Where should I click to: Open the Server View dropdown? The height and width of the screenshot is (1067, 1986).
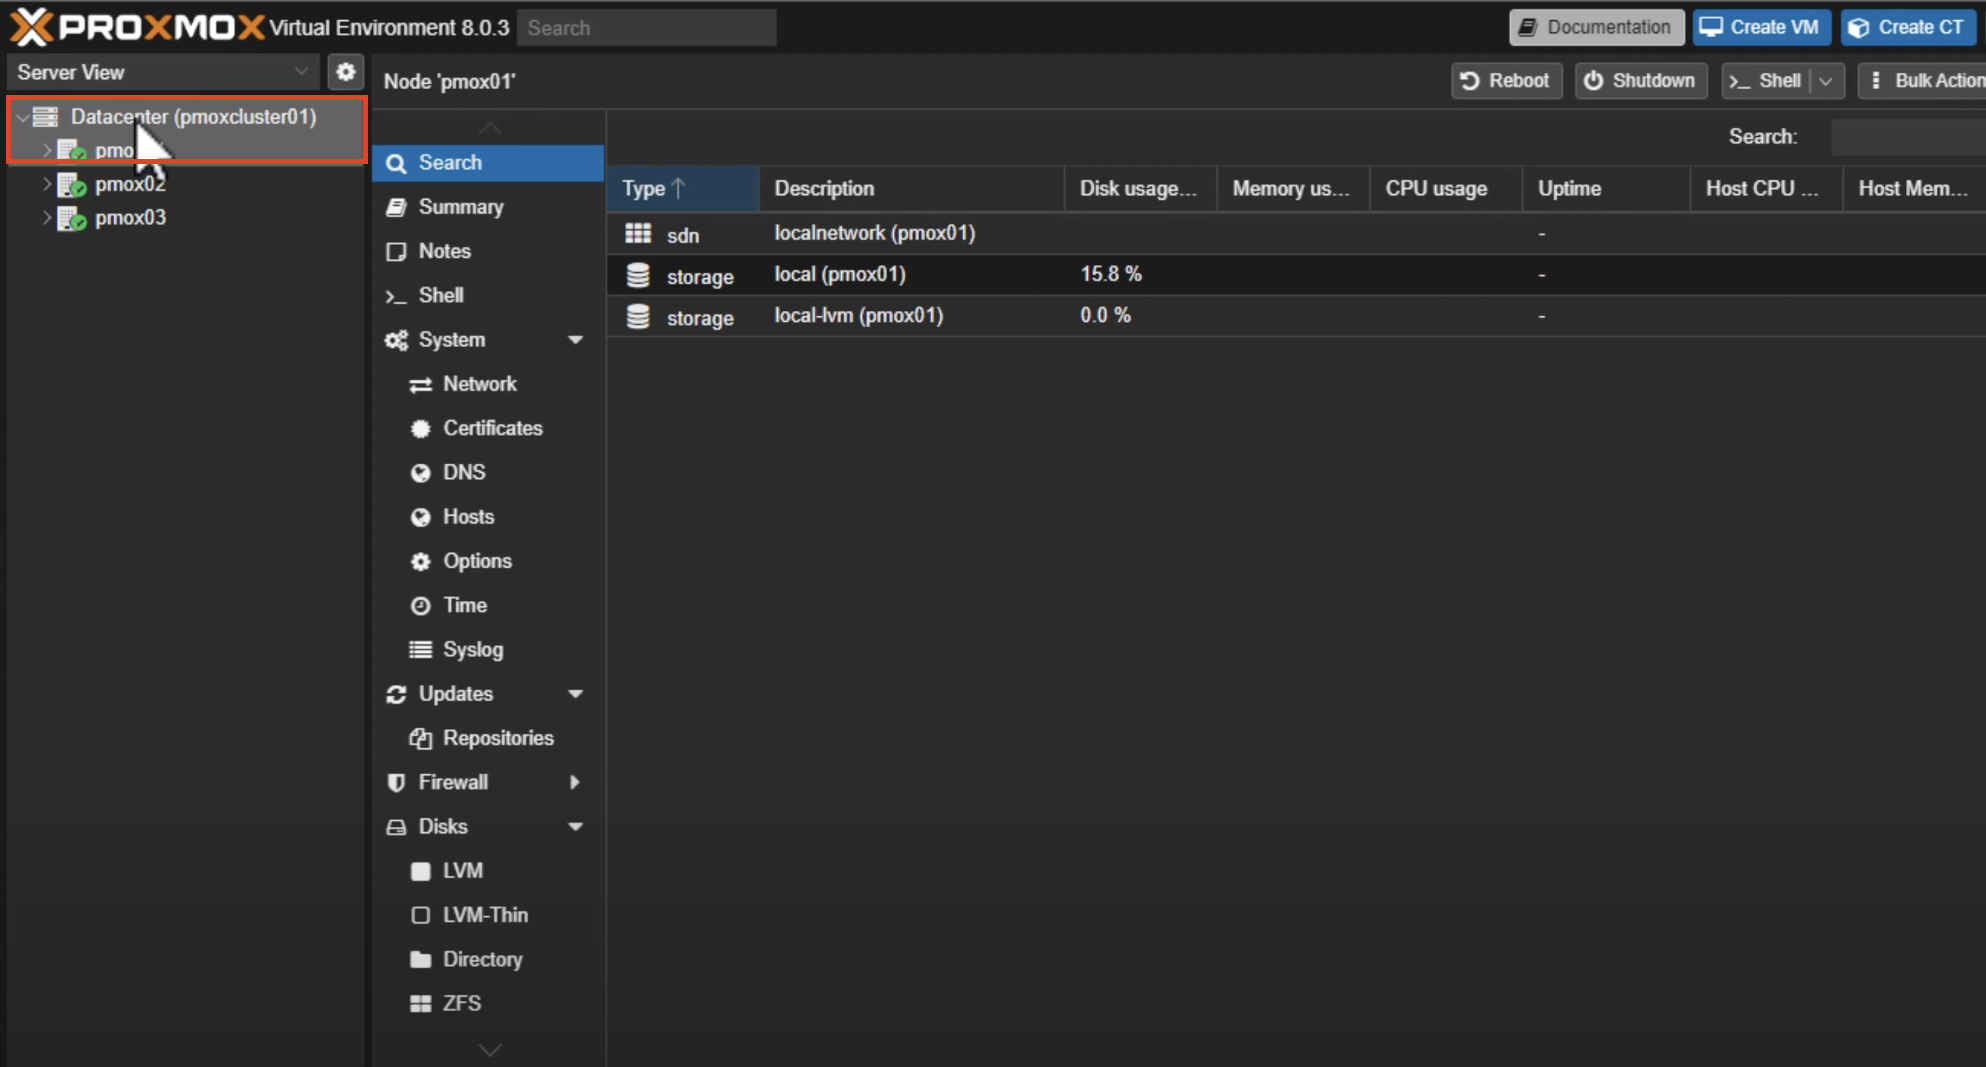pyautogui.click(x=302, y=71)
